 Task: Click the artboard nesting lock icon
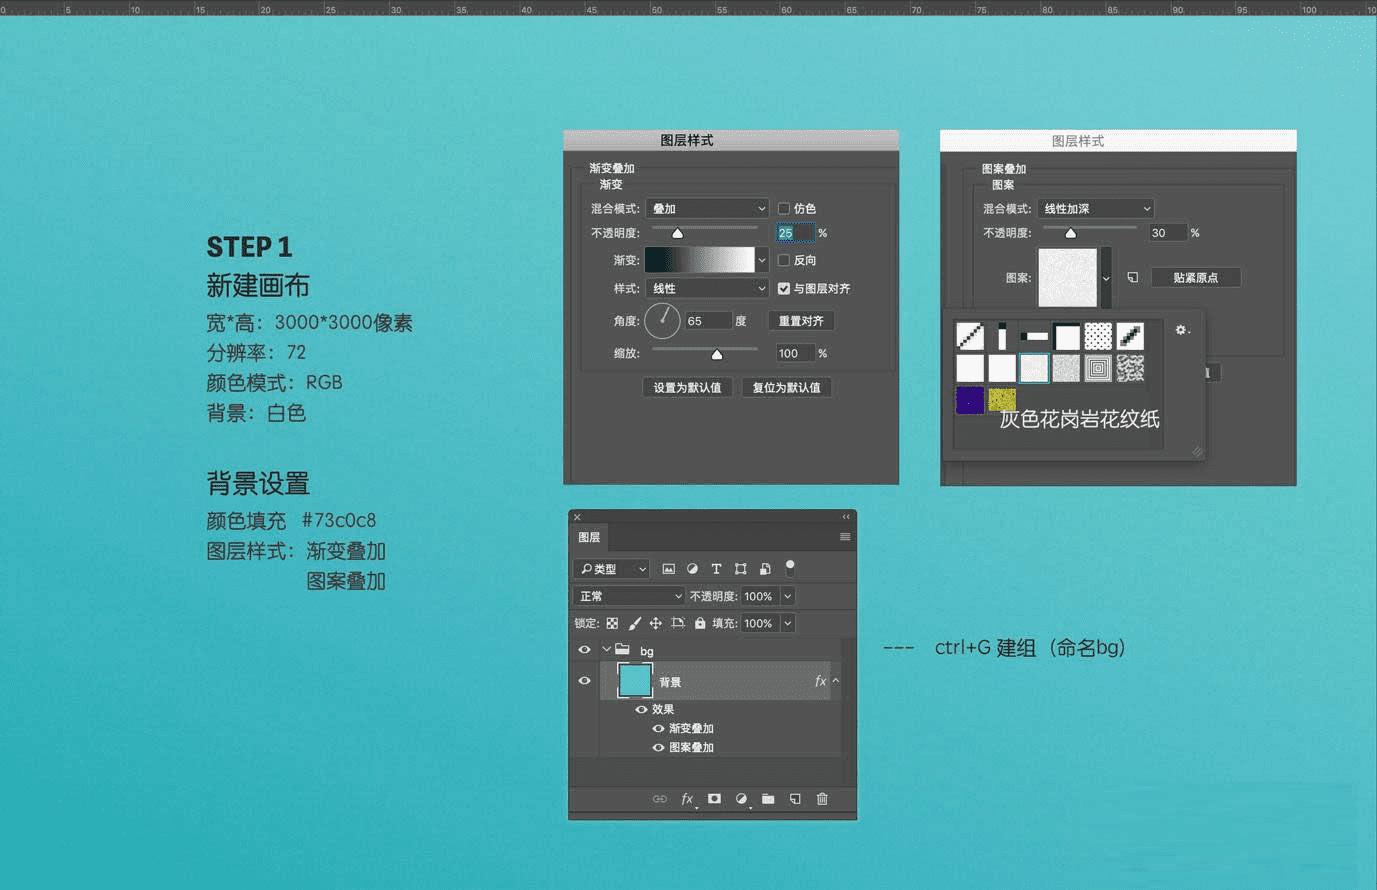click(678, 623)
